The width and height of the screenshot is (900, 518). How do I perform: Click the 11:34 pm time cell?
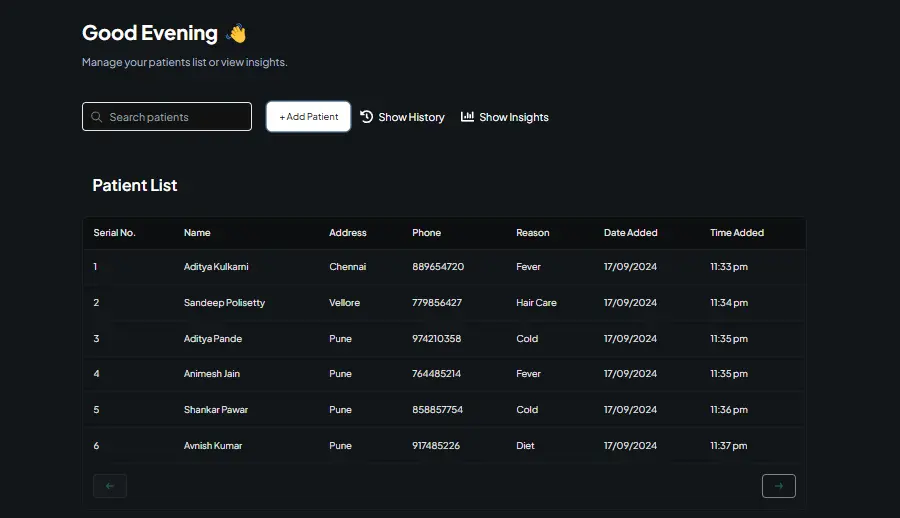point(729,303)
